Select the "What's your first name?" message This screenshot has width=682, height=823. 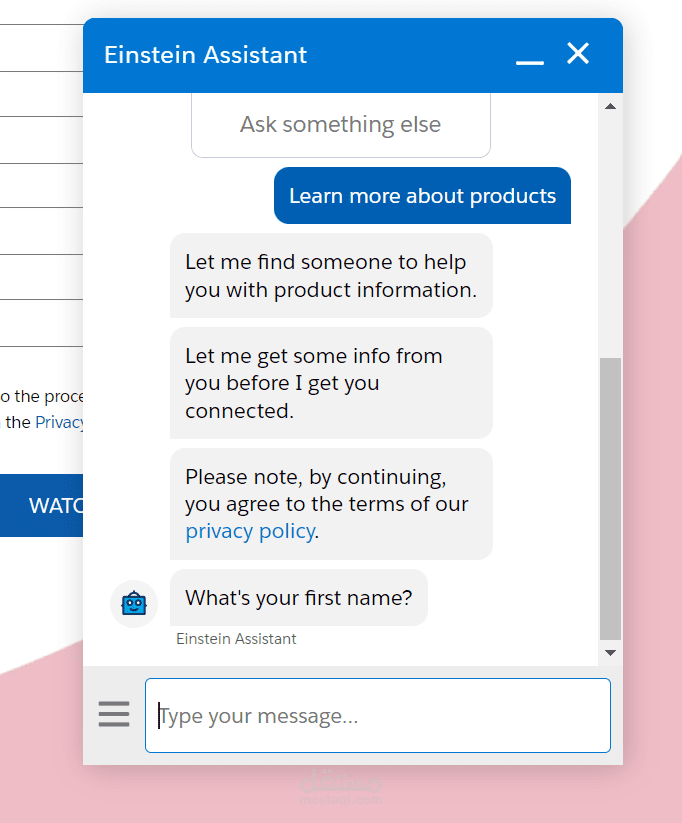tap(298, 598)
